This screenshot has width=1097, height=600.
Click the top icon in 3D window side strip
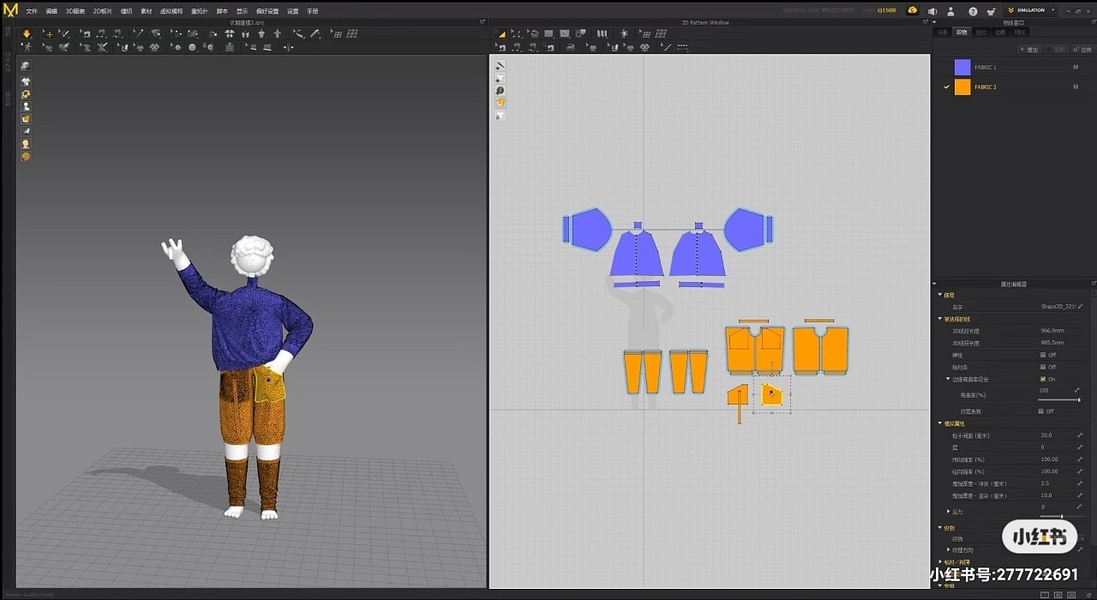pos(26,66)
